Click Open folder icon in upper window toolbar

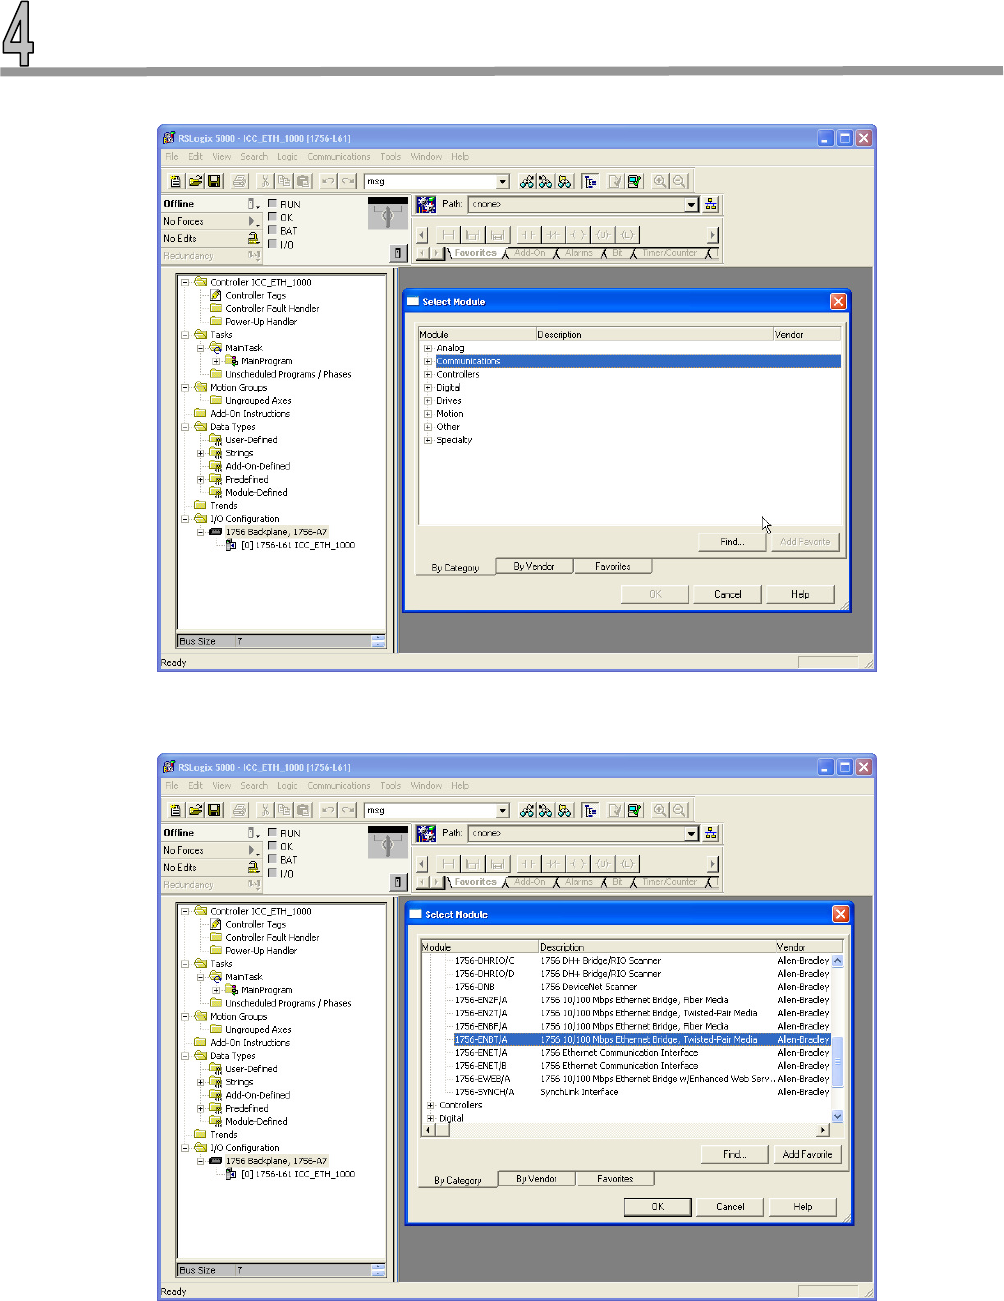195,181
